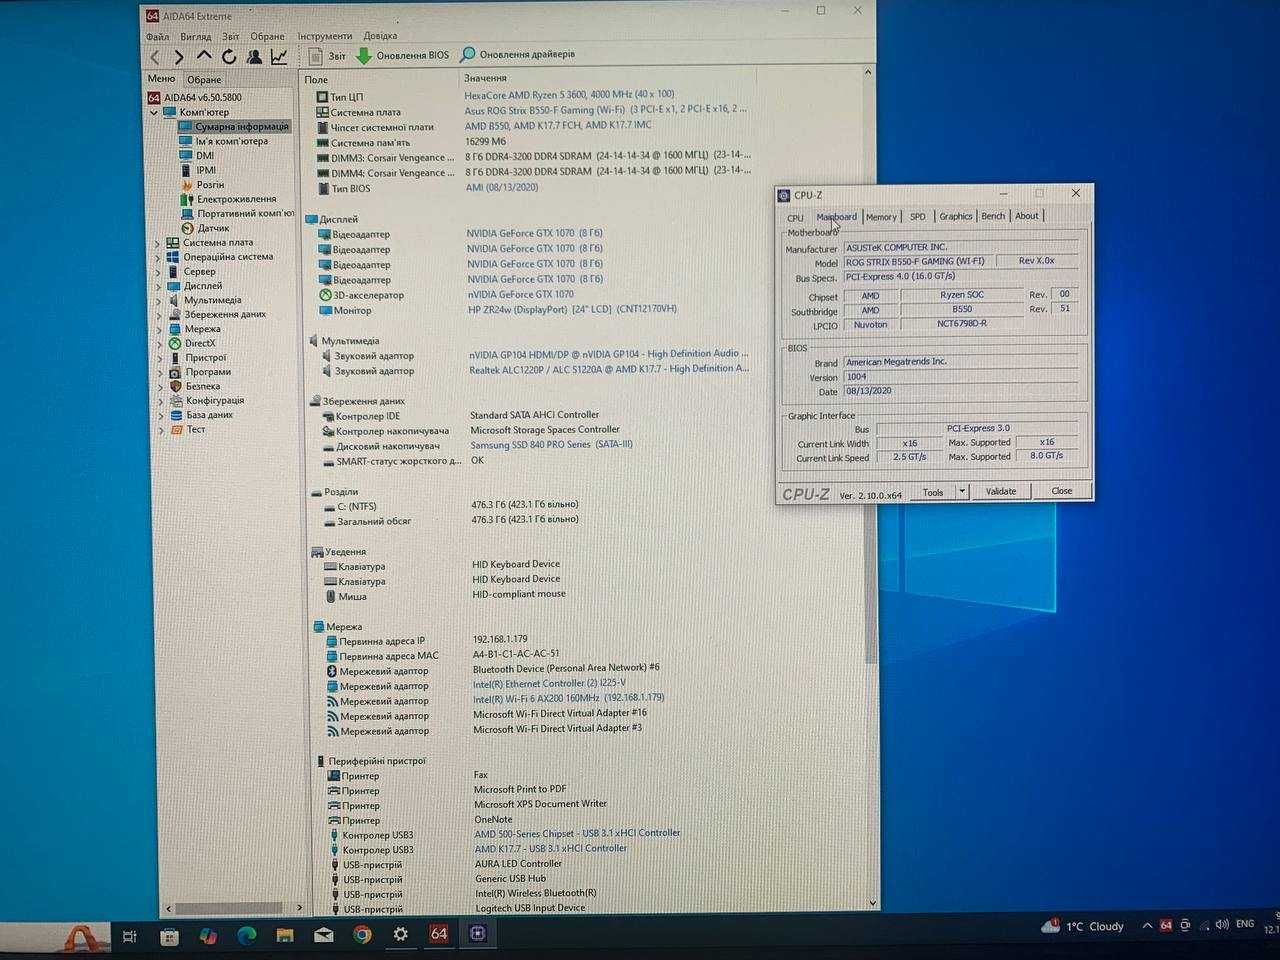
Task: Click Оновлення драйверів magnifier toolbar button
Action: pos(517,55)
